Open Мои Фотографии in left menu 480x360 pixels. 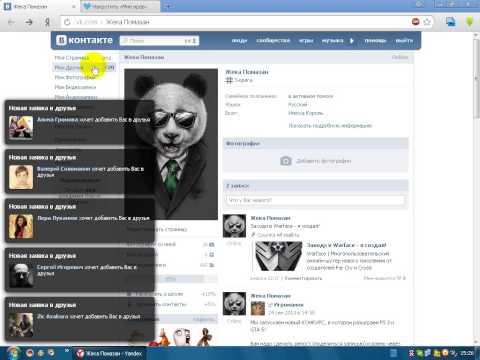[75, 77]
